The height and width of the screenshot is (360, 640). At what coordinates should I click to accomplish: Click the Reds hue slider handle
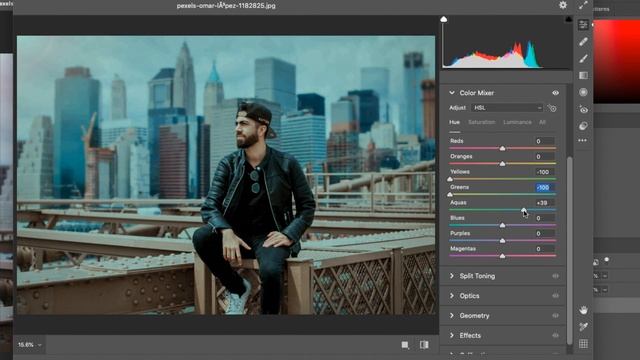(502, 148)
